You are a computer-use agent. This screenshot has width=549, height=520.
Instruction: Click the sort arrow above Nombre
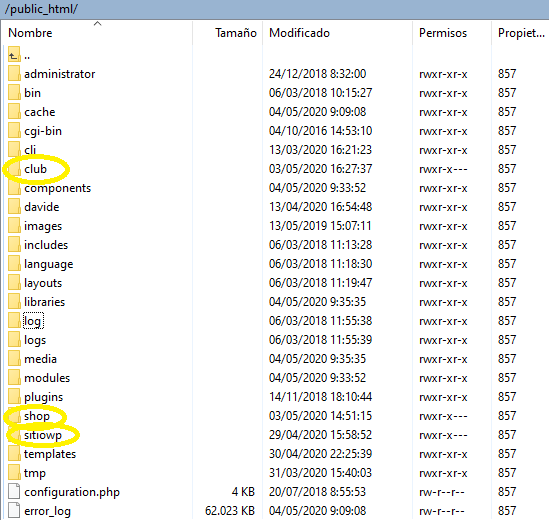coord(98,23)
